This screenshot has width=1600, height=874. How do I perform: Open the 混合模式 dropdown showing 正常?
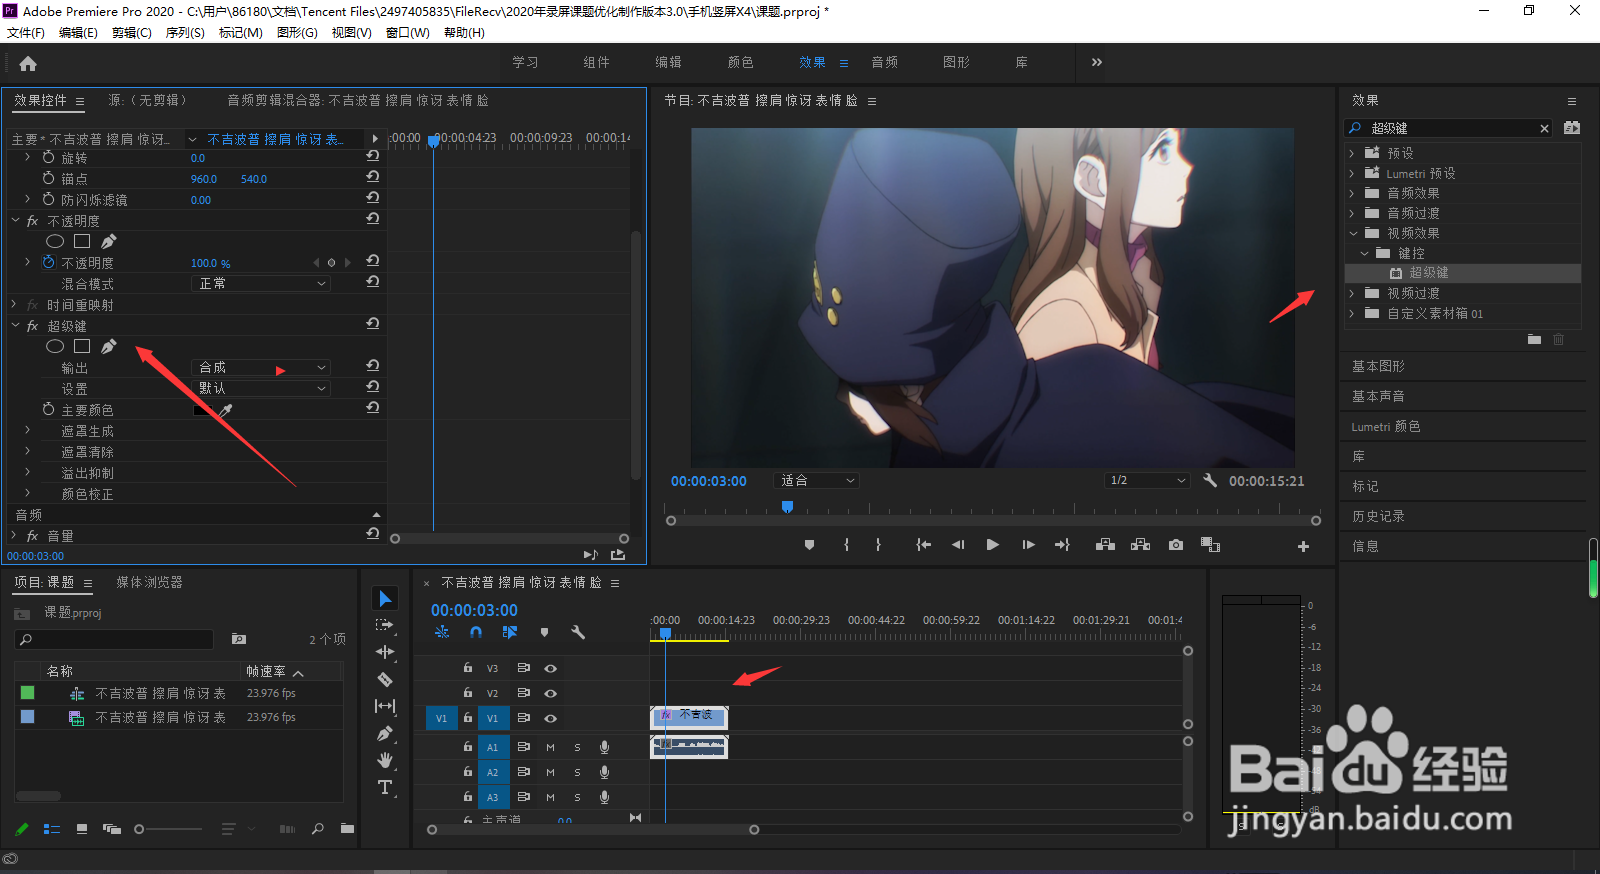coord(260,283)
